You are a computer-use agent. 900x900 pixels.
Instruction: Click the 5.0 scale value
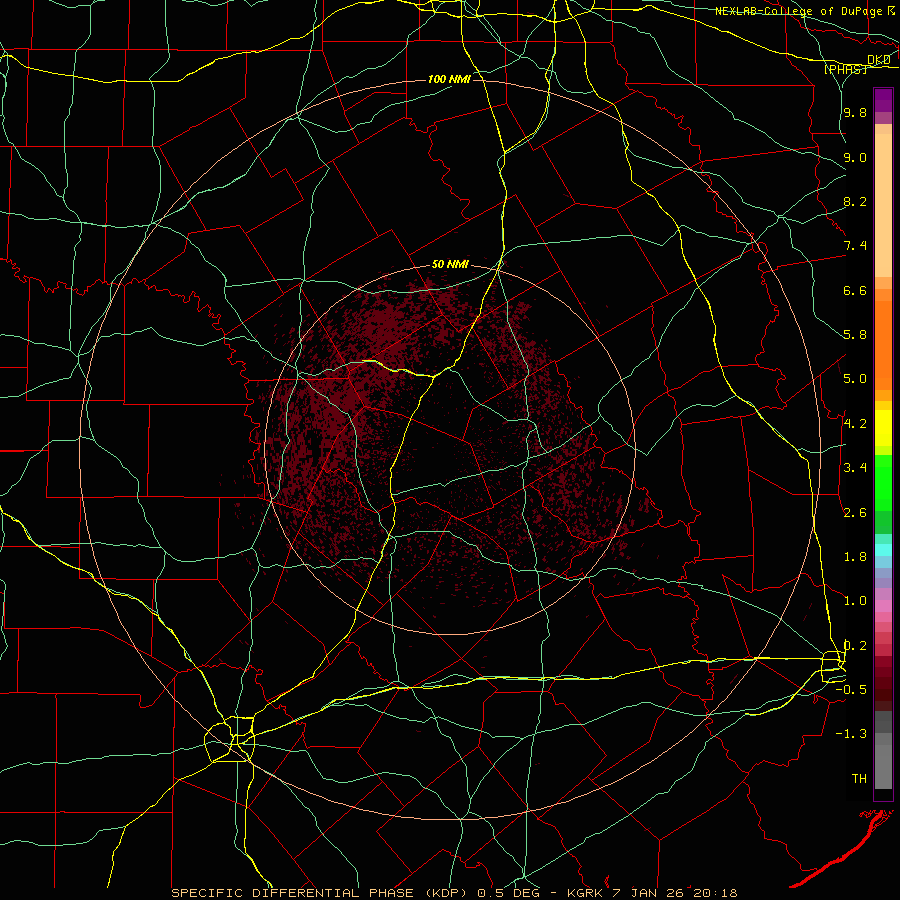pos(855,379)
